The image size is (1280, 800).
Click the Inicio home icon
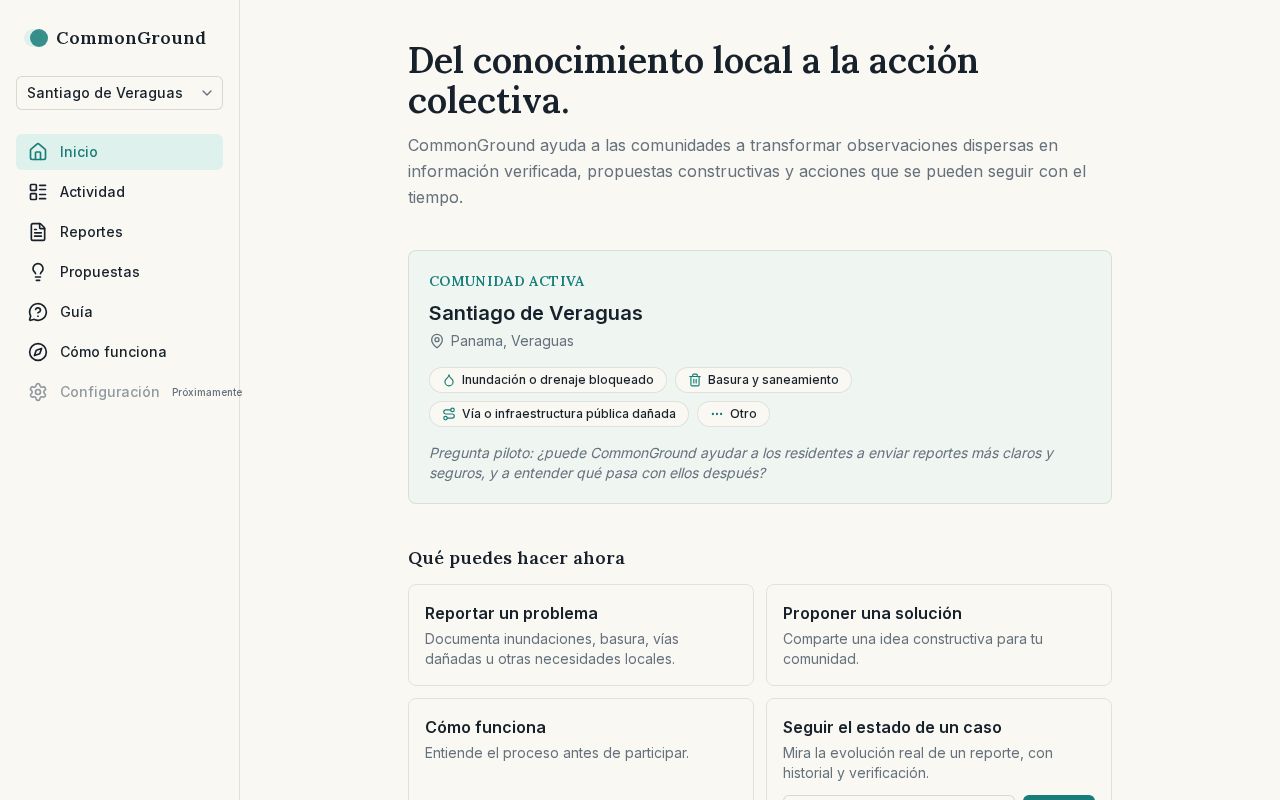[38, 152]
